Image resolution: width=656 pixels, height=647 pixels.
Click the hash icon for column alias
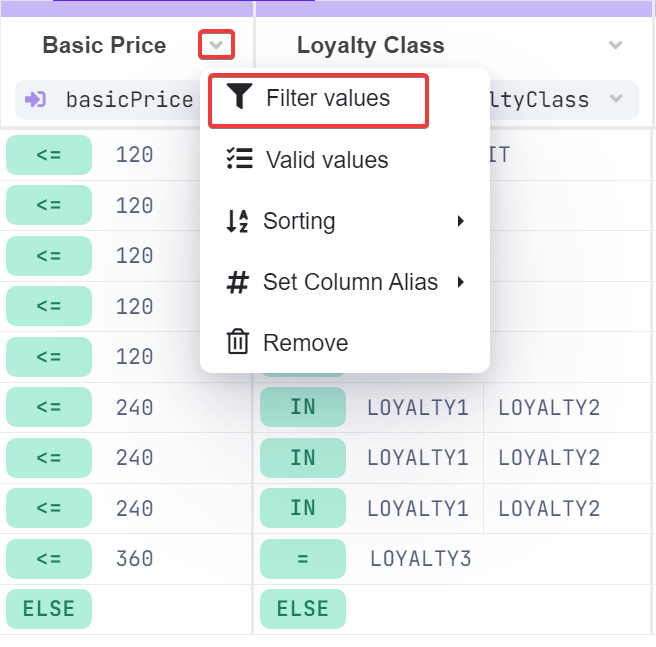[238, 282]
